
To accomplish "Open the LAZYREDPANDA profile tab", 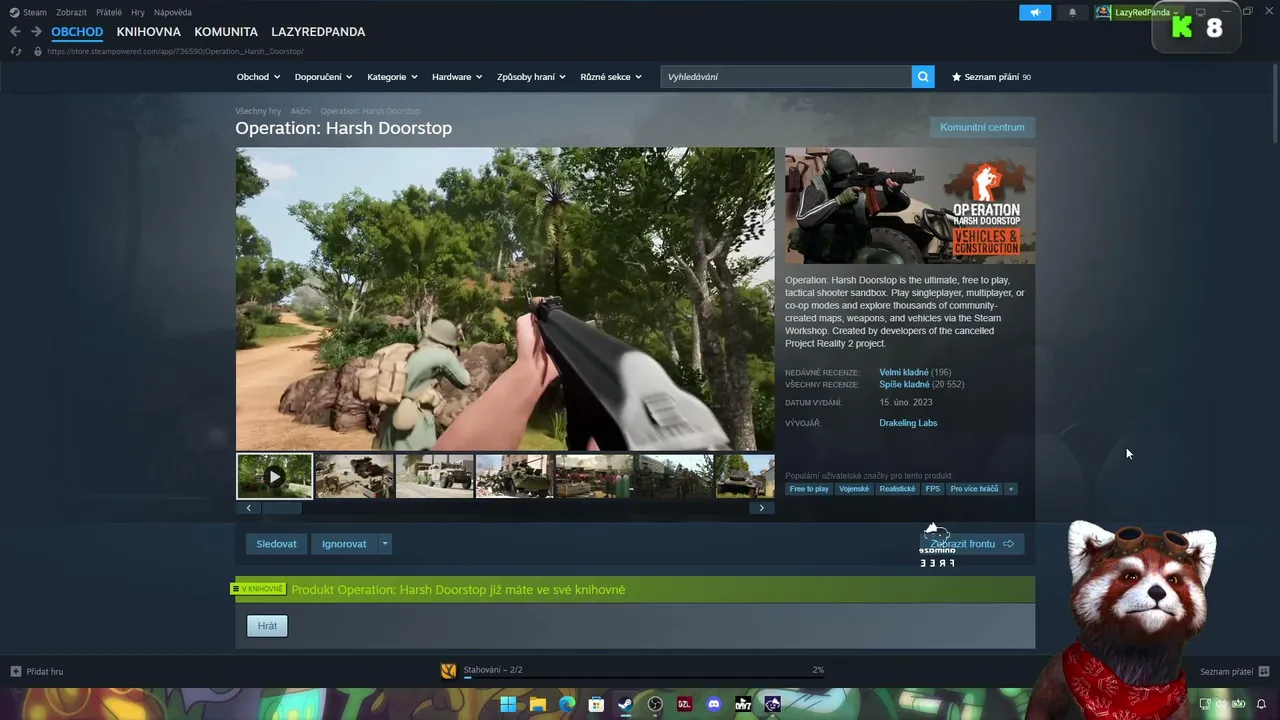I will point(318,32).
